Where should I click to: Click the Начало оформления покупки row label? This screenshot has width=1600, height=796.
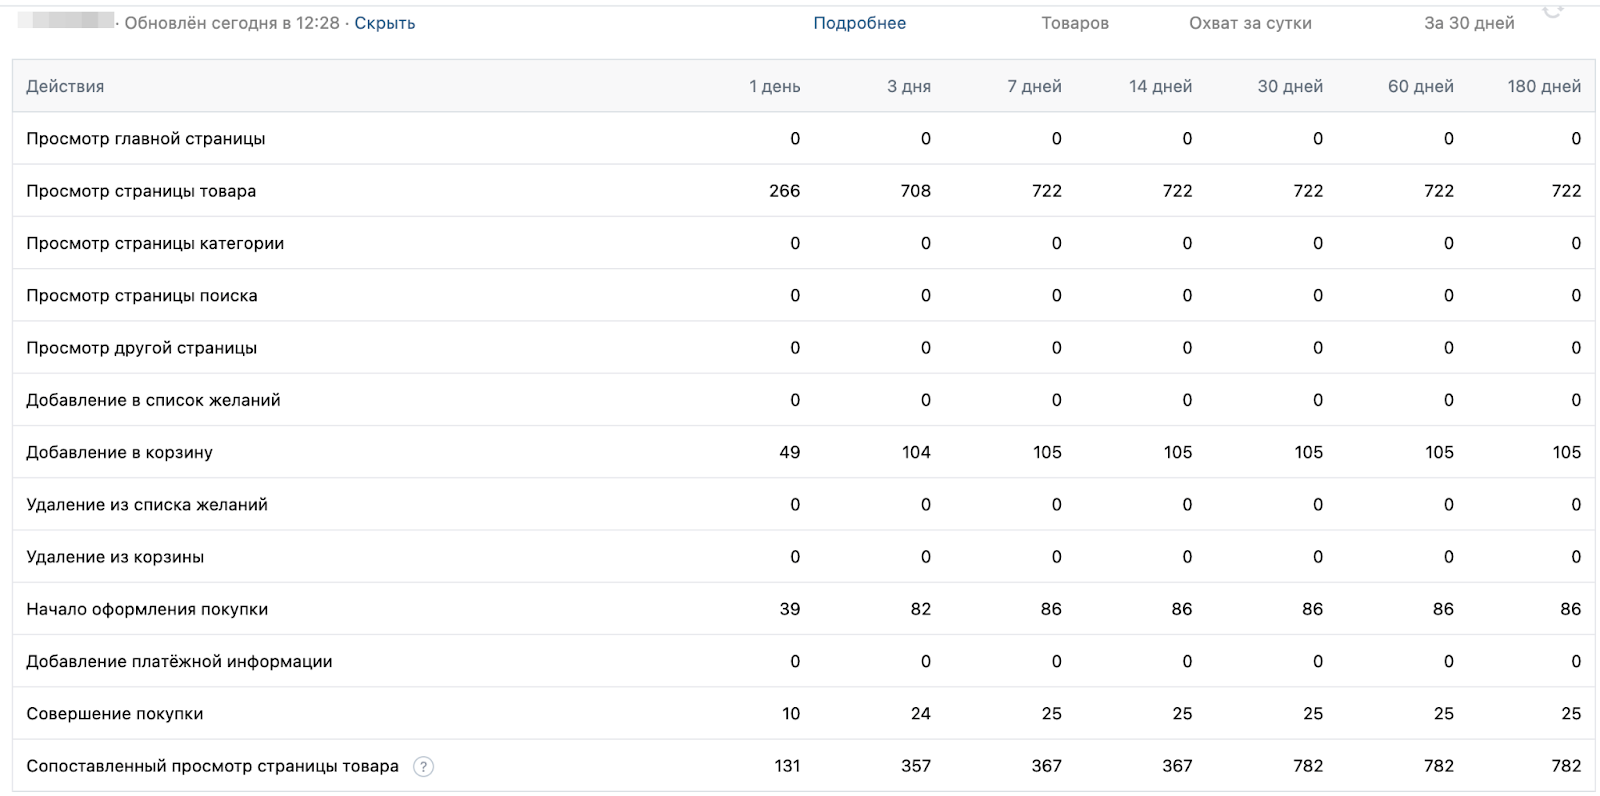(x=147, y=609)
